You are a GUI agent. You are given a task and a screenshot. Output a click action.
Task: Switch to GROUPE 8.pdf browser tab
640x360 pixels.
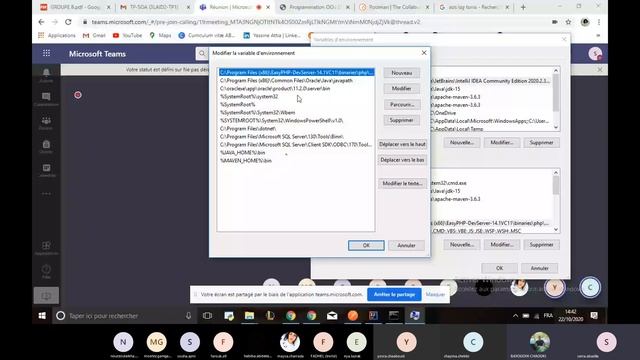click(76, 7)
